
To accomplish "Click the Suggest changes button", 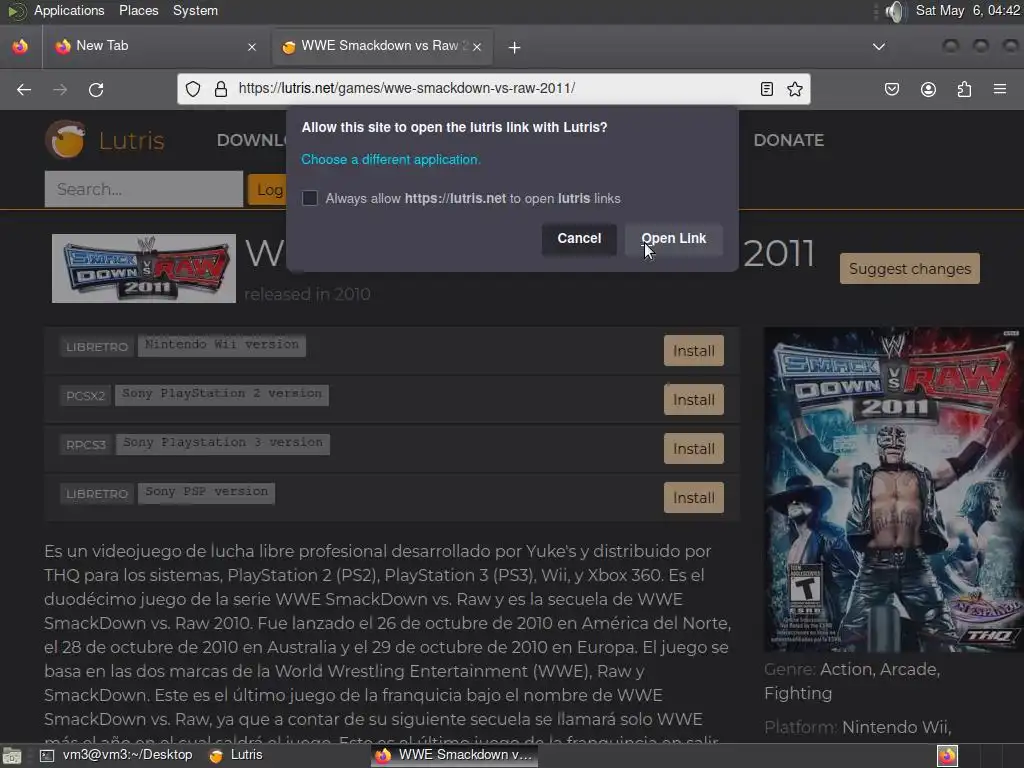I will pos(910,268).
